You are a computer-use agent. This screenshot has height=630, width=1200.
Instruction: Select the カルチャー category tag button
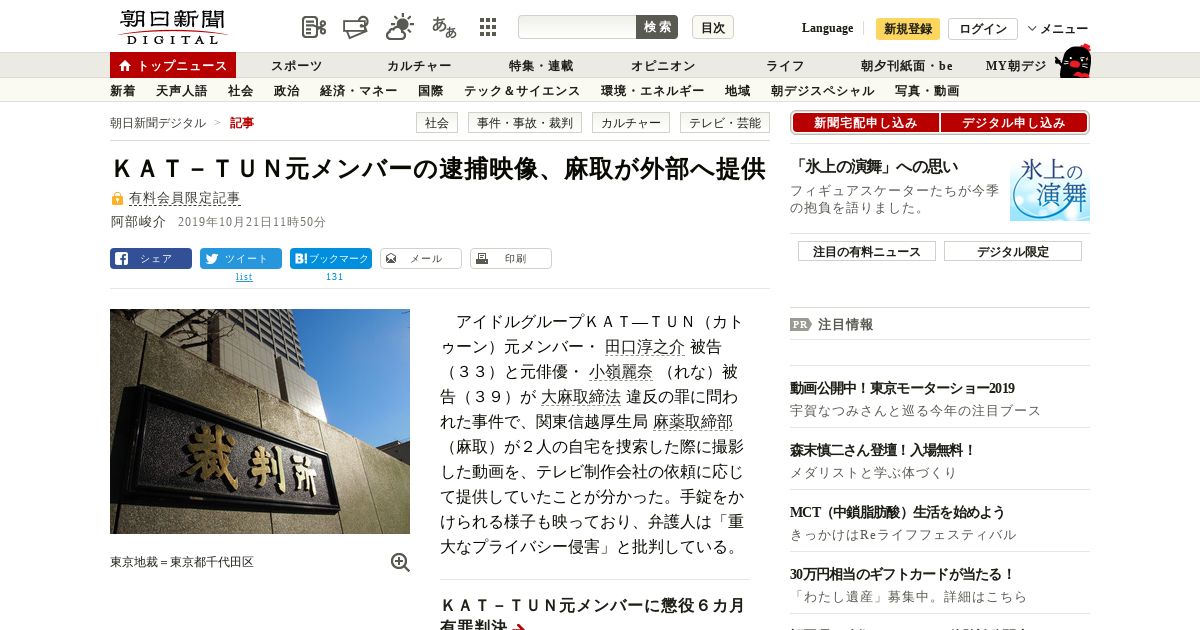tap(631, 123)
